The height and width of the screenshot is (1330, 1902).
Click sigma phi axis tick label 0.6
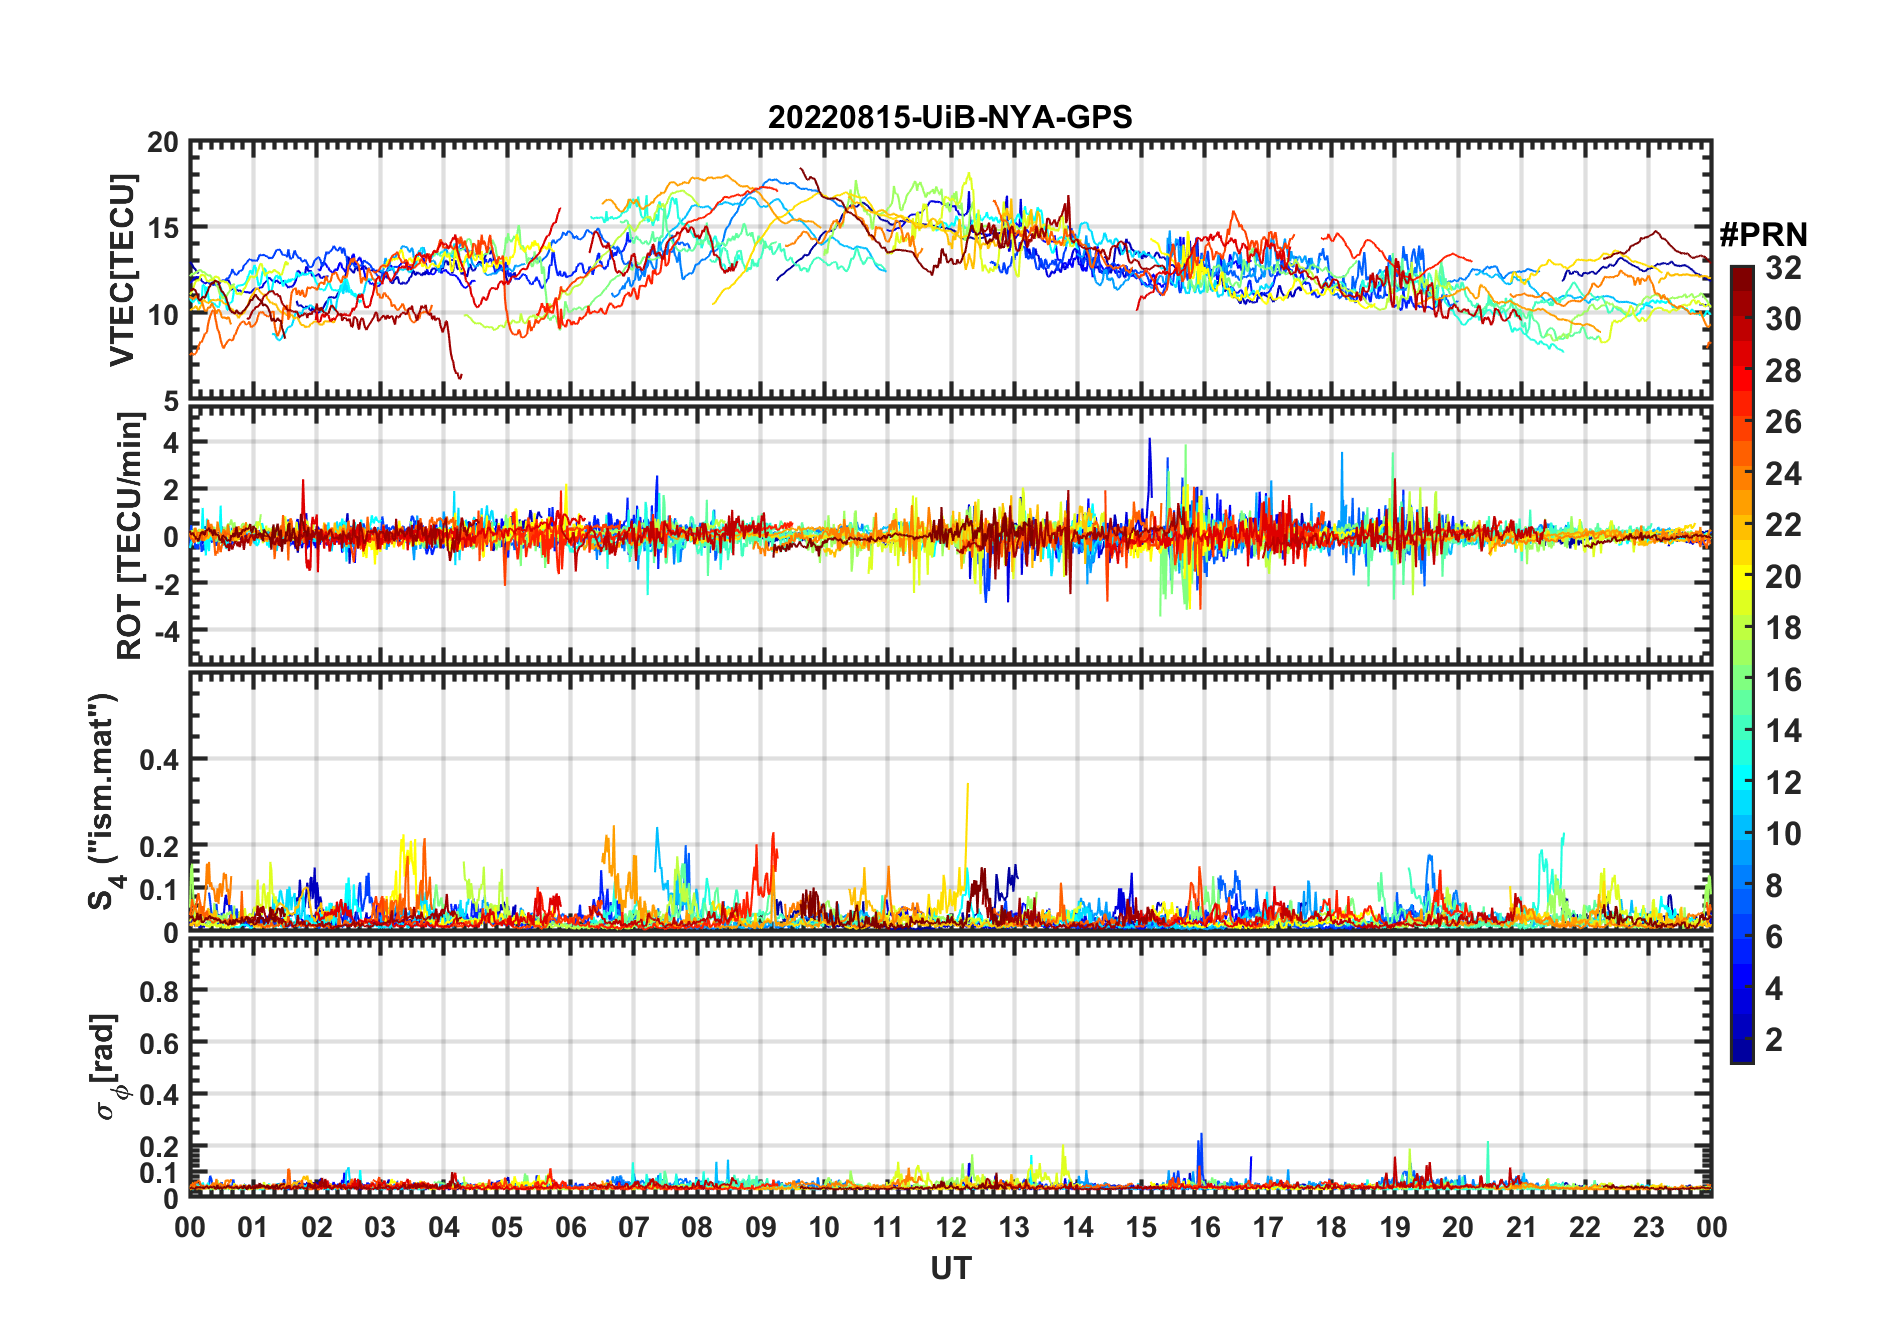pyautogui.click(x=160, y=1043)
